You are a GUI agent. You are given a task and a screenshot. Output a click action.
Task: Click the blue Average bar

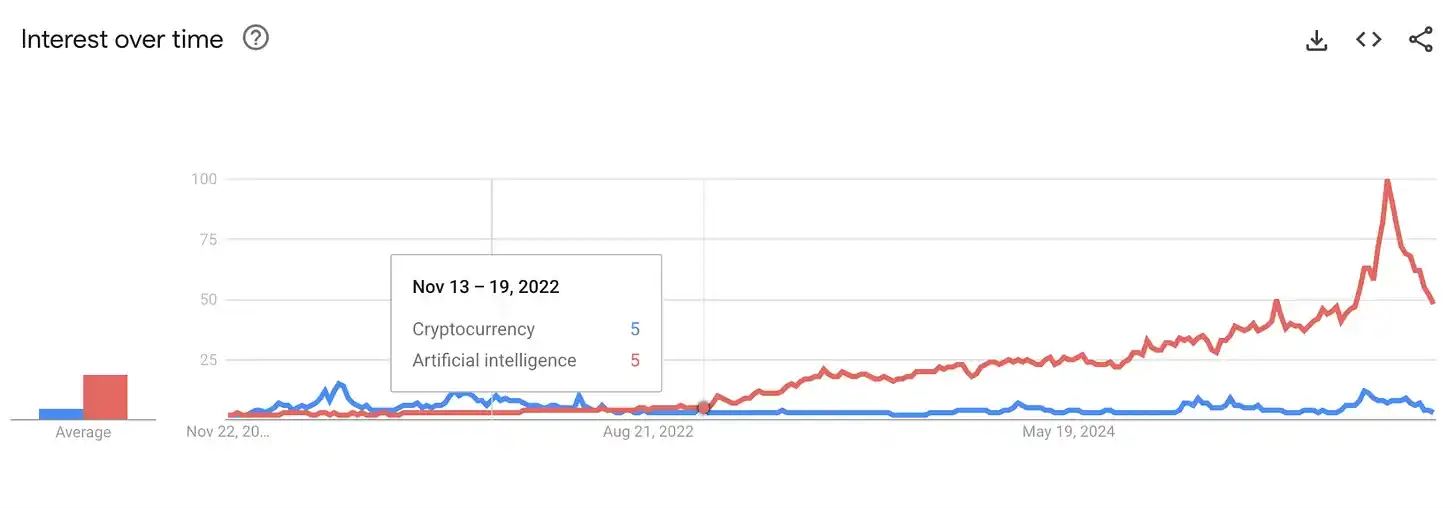point(61,414)
